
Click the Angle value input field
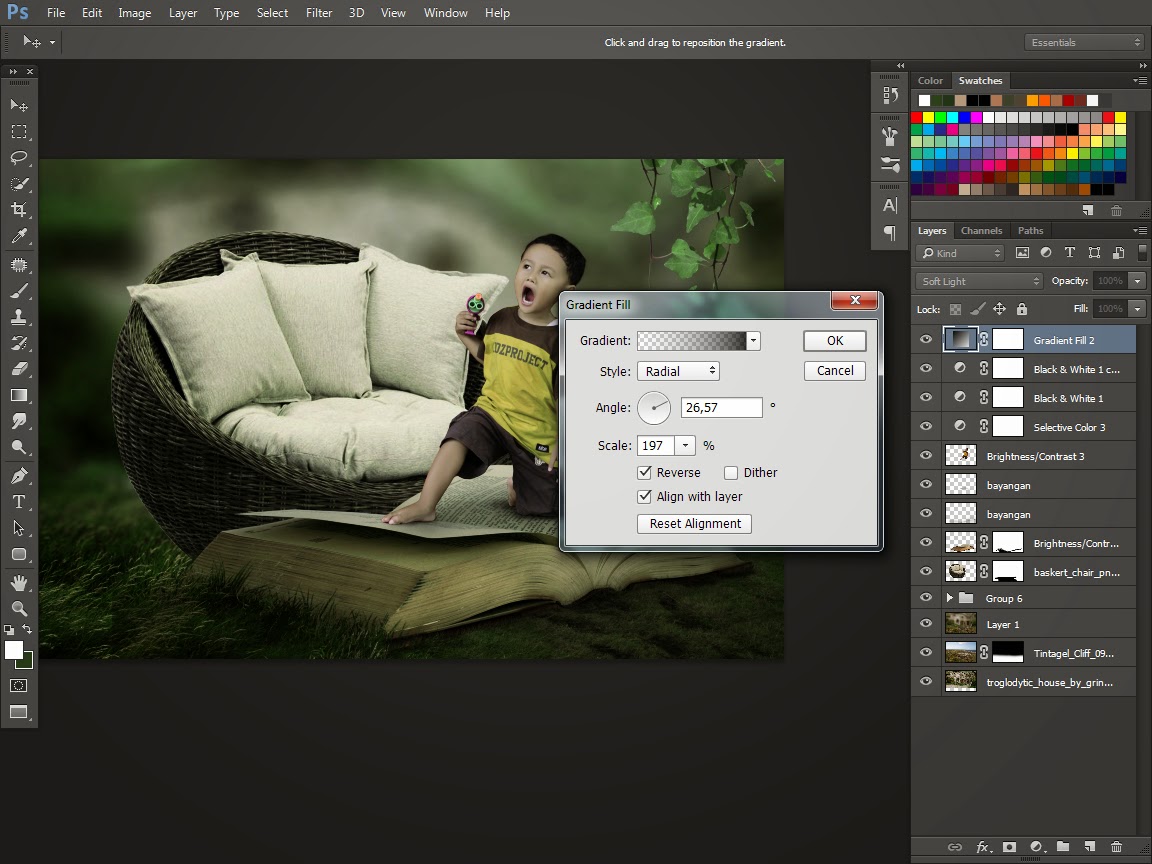[x=721, y=407]
